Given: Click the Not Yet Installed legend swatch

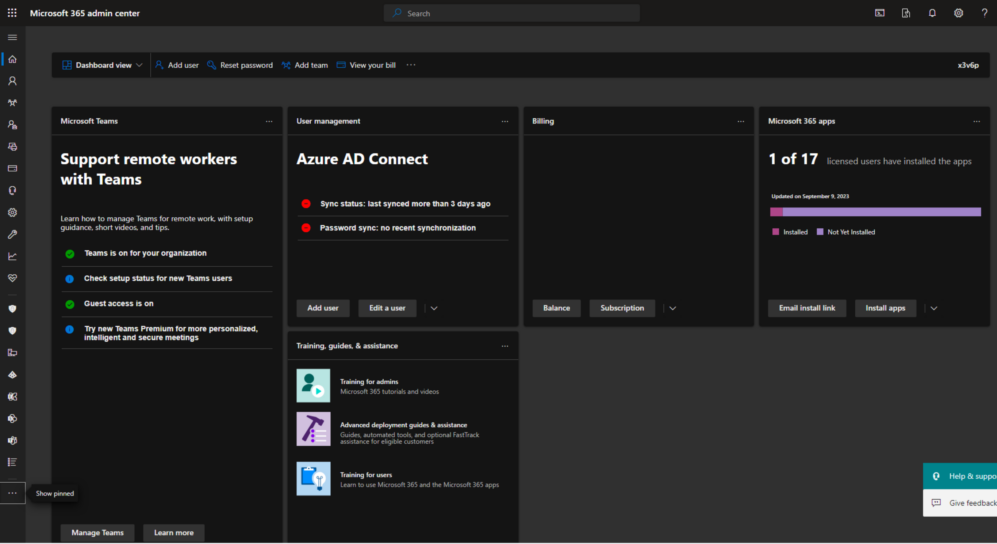Looking at the screenshot, I should pyautogui.click(x=820, y=232).
